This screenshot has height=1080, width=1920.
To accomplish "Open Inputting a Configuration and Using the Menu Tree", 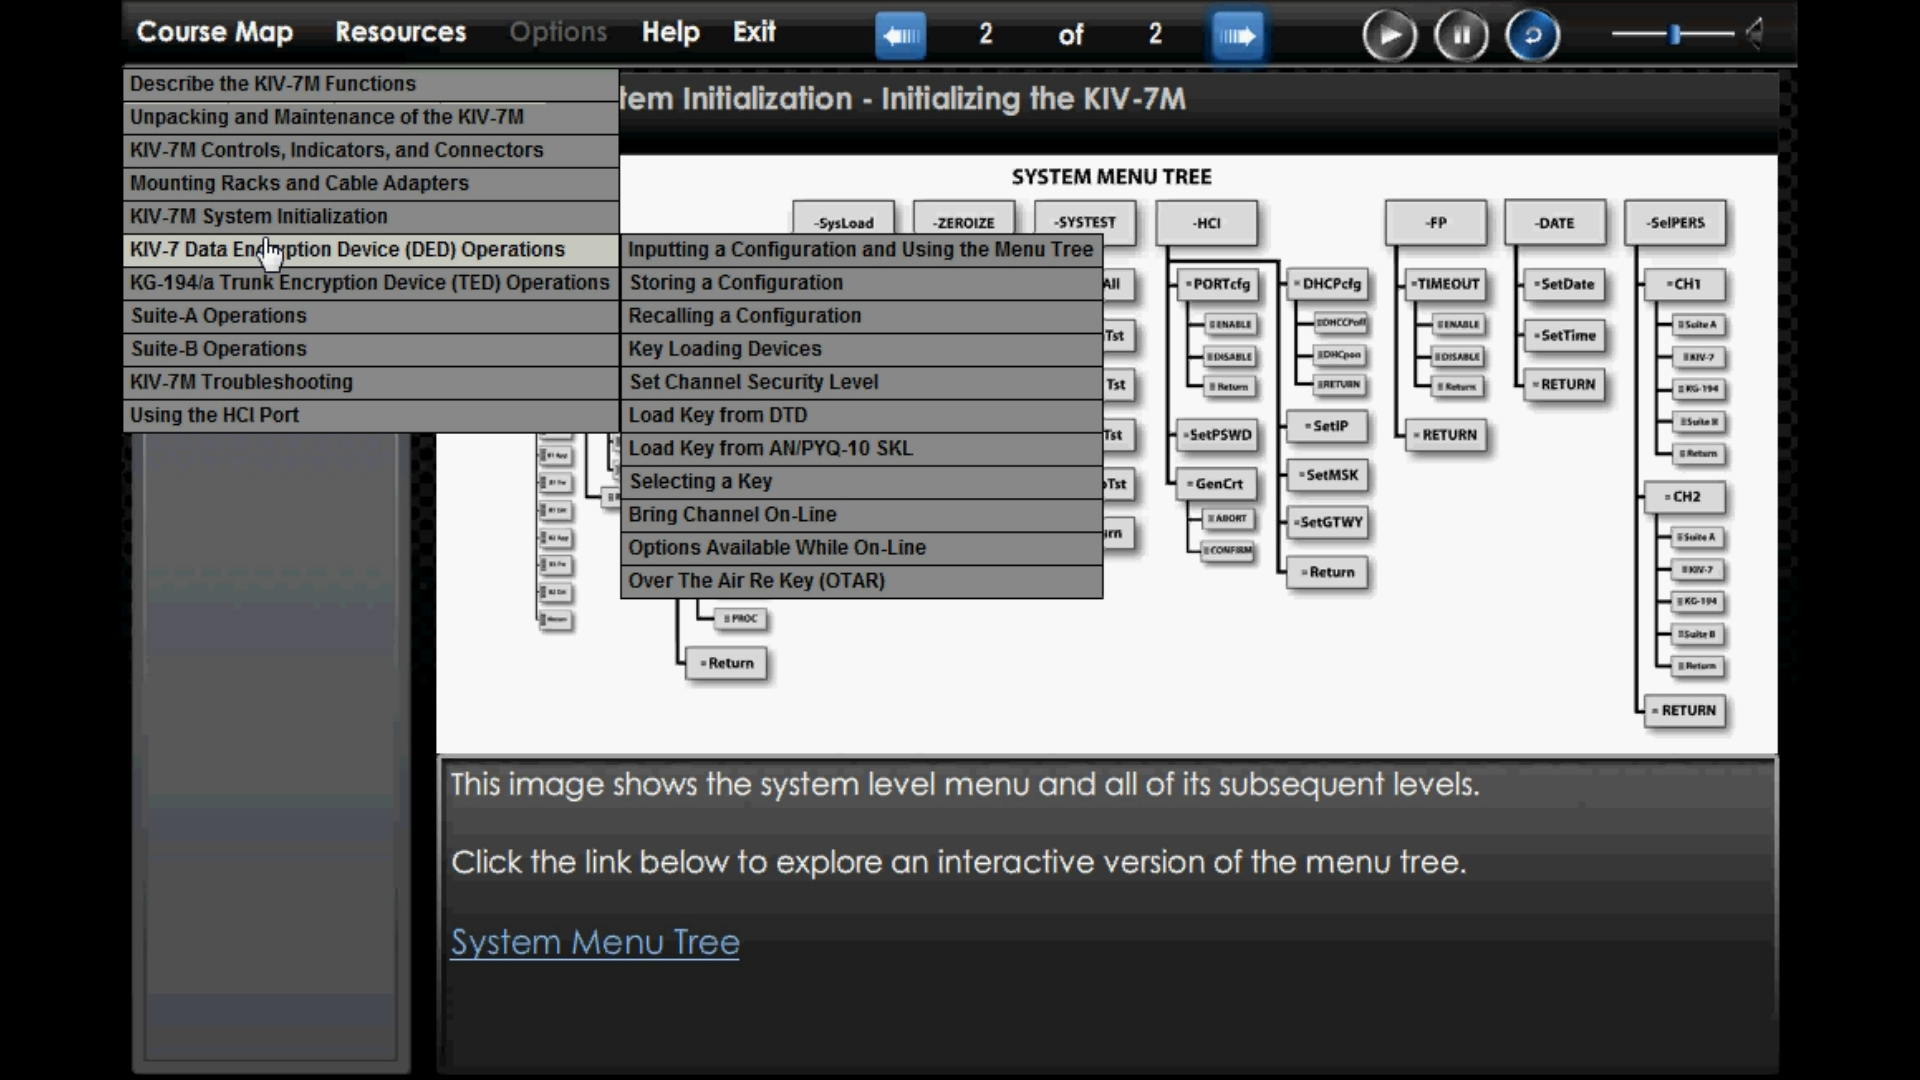I will pos(861,249).
